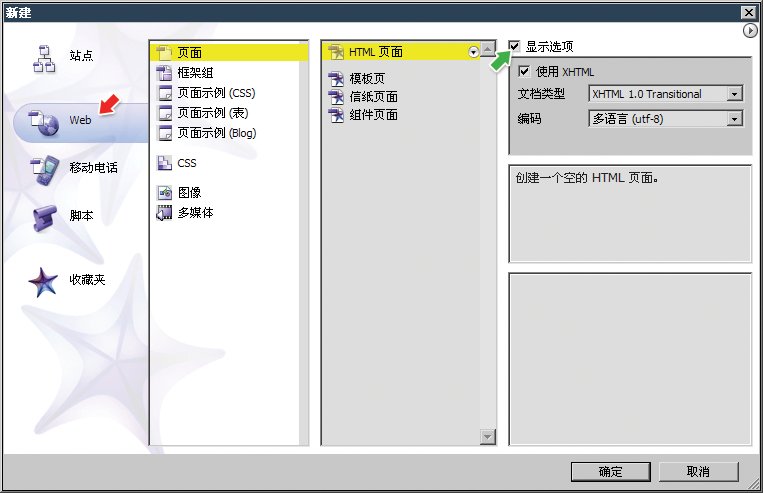Select the Web category label
The height and width of the screenshot is (493, 763).
(x=80, y=120)
